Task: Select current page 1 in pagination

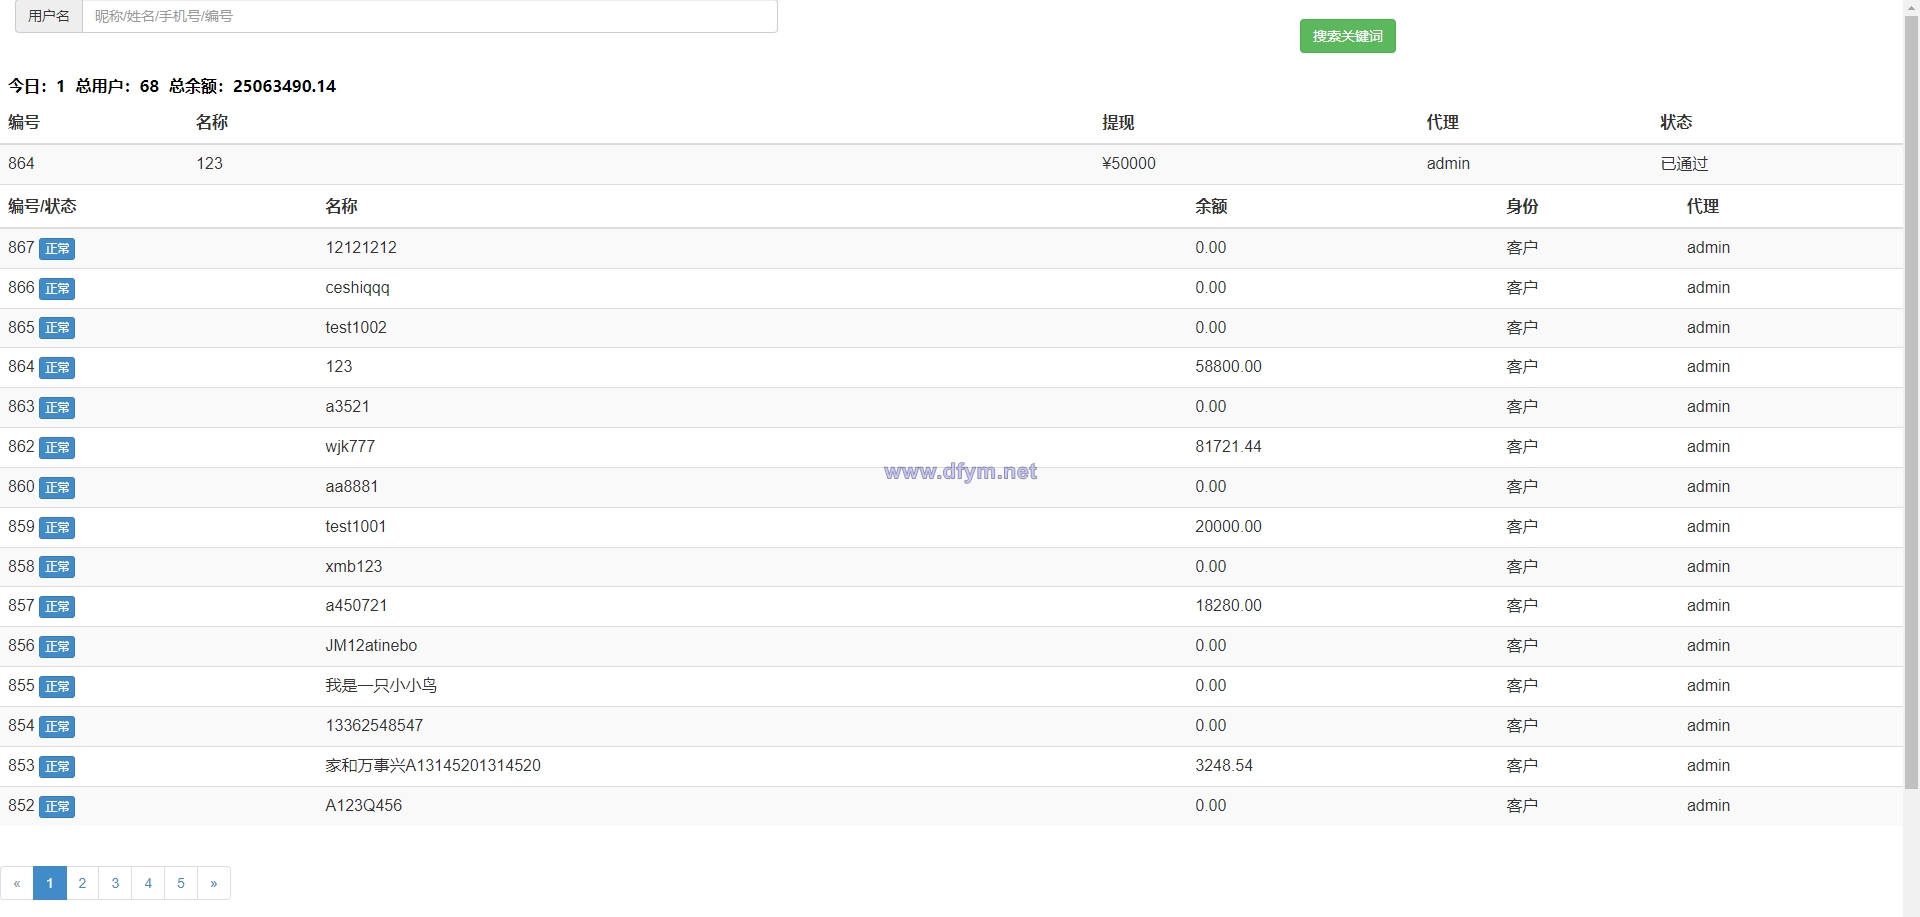Action: pos(50,883)
